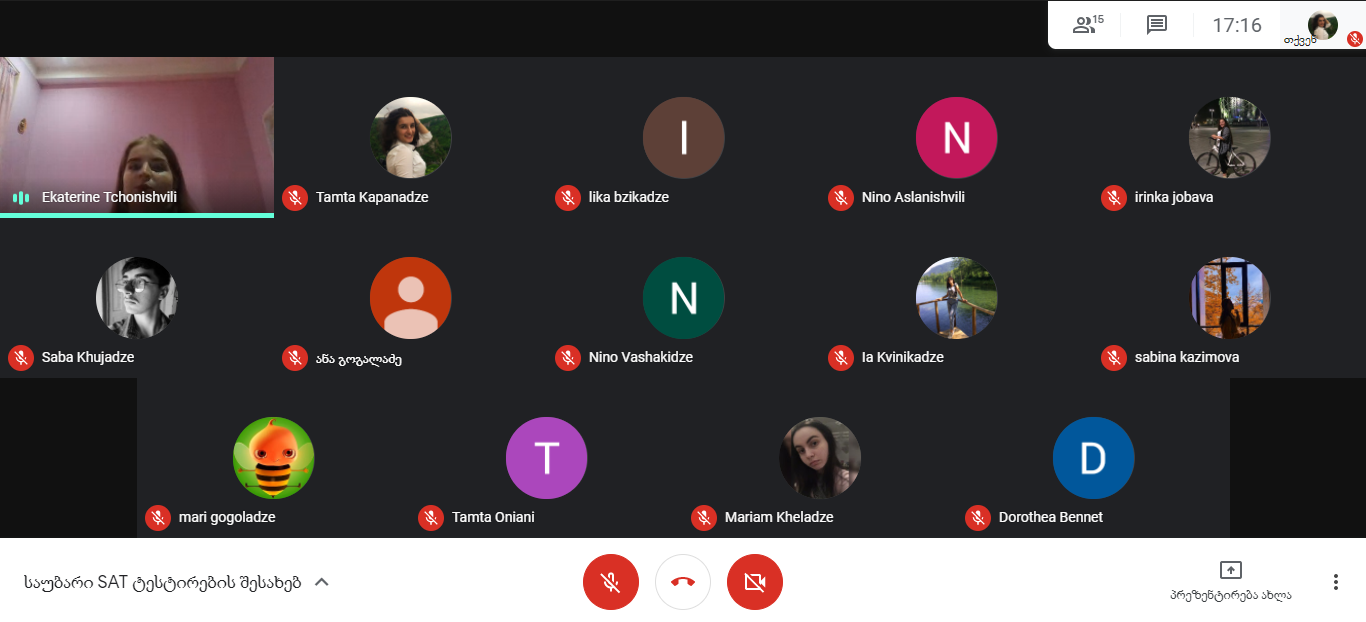Click lika bzikadze's brown I avatar

pos(684,138)
